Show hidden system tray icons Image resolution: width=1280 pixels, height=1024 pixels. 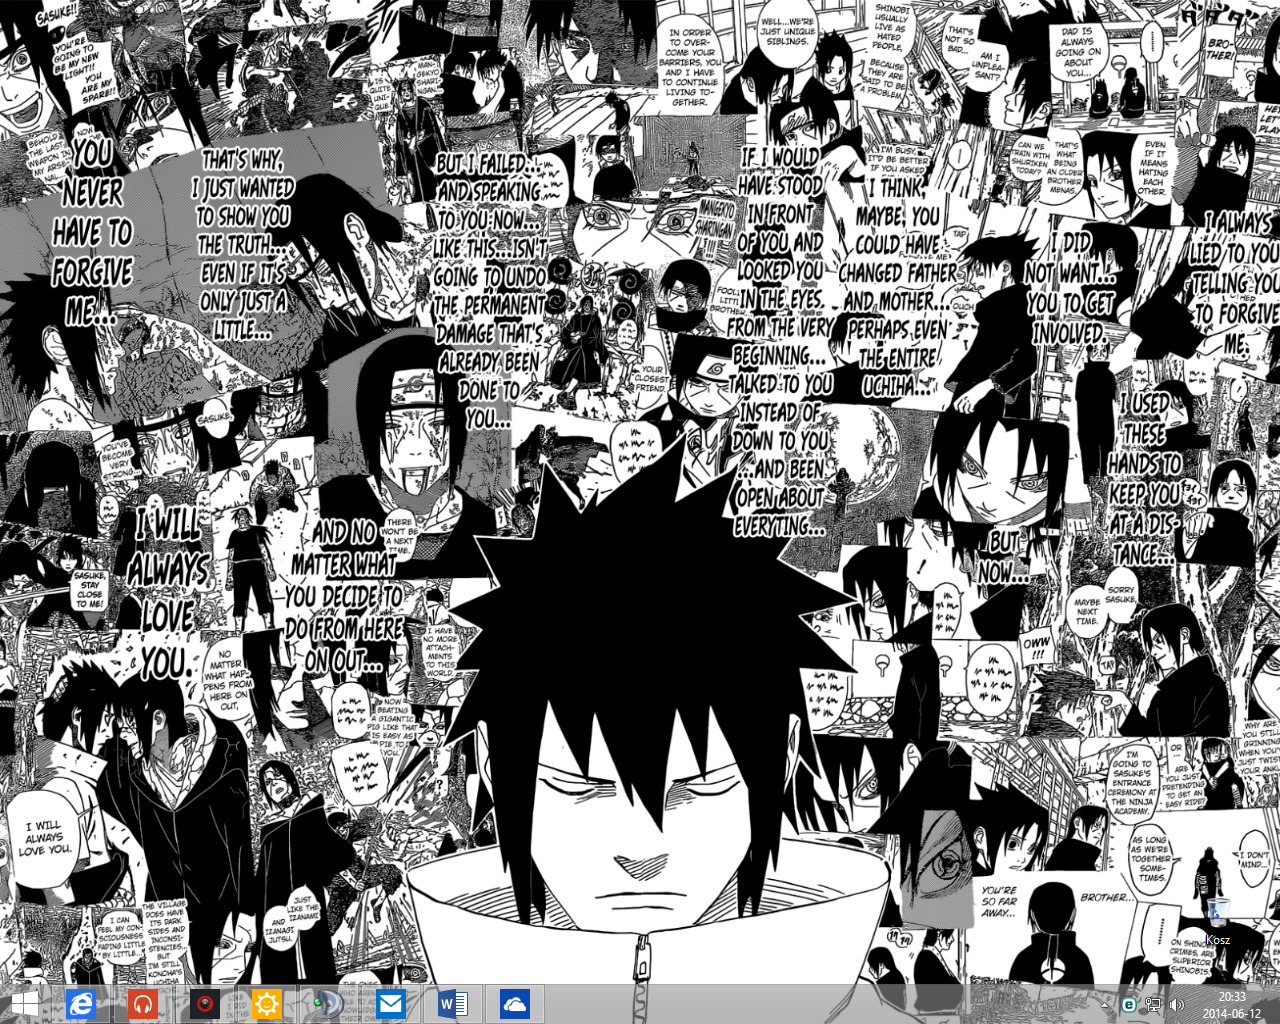tap(1105, 1005)
